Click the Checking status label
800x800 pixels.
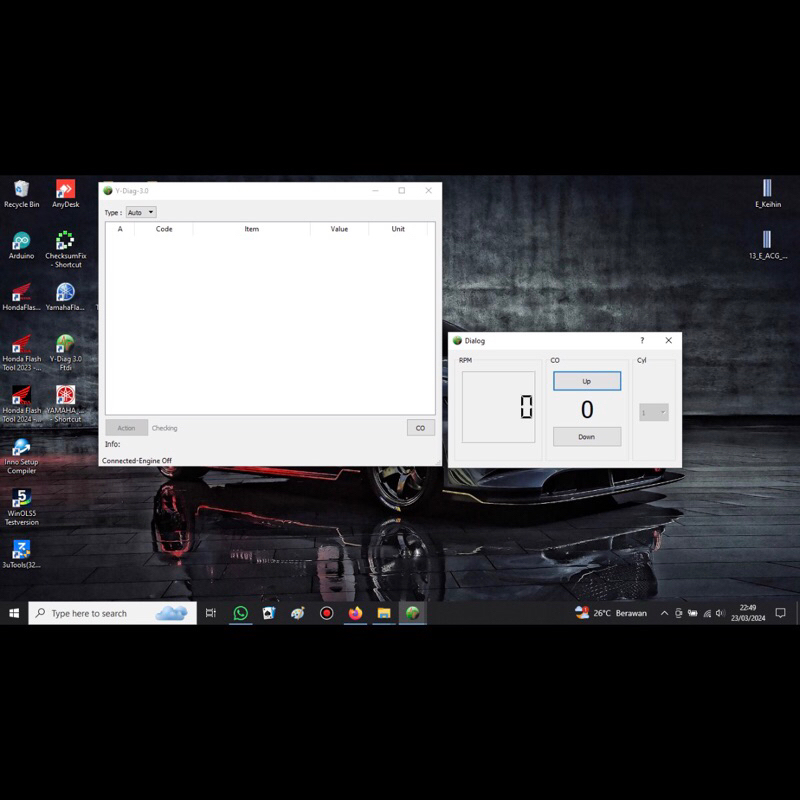(164, 428)
